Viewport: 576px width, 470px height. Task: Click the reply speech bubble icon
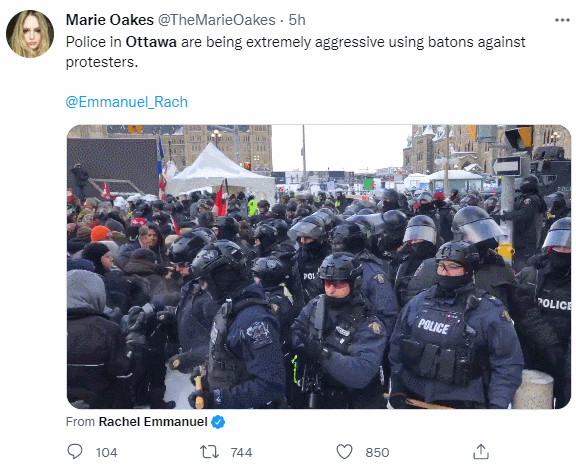75,452
